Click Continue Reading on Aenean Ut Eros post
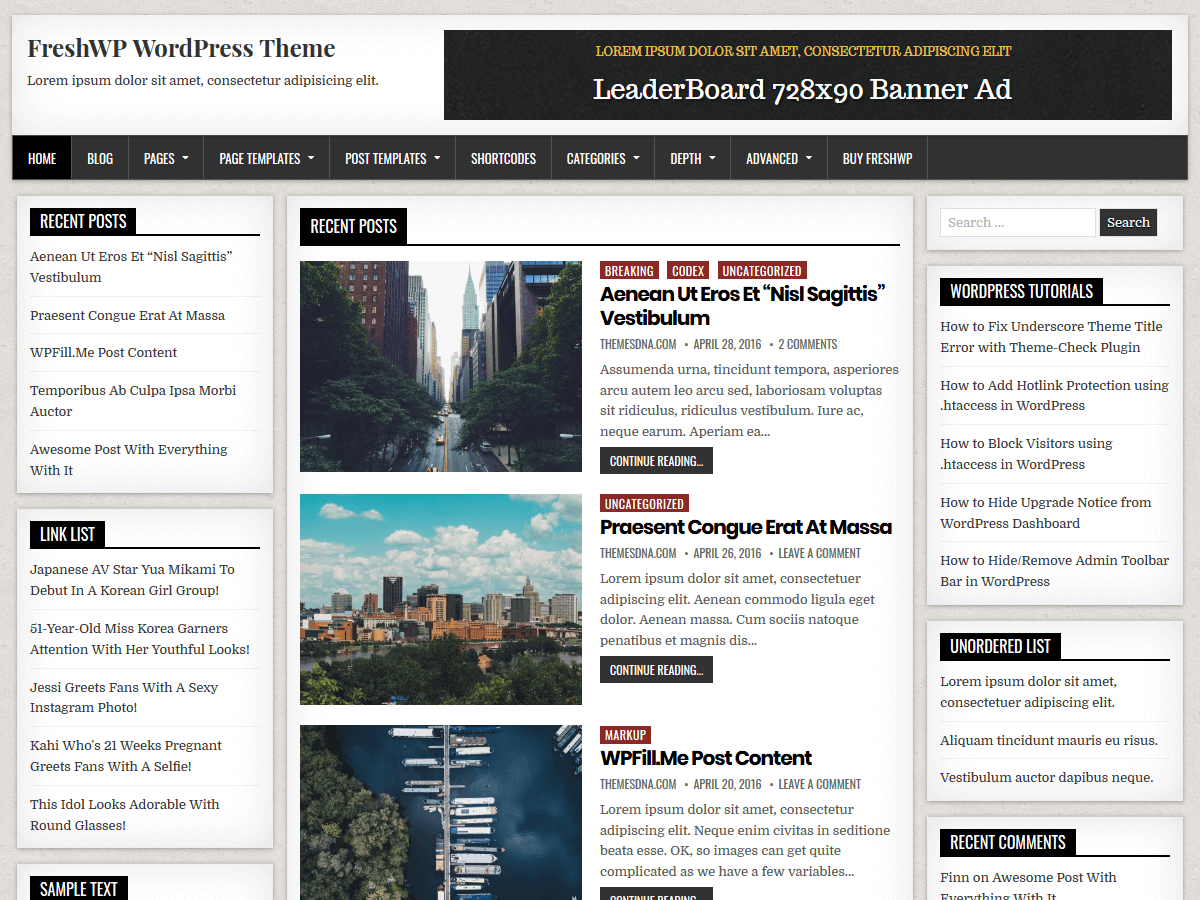The width and height of the screenshot is (1200, 900). [656, 460]
